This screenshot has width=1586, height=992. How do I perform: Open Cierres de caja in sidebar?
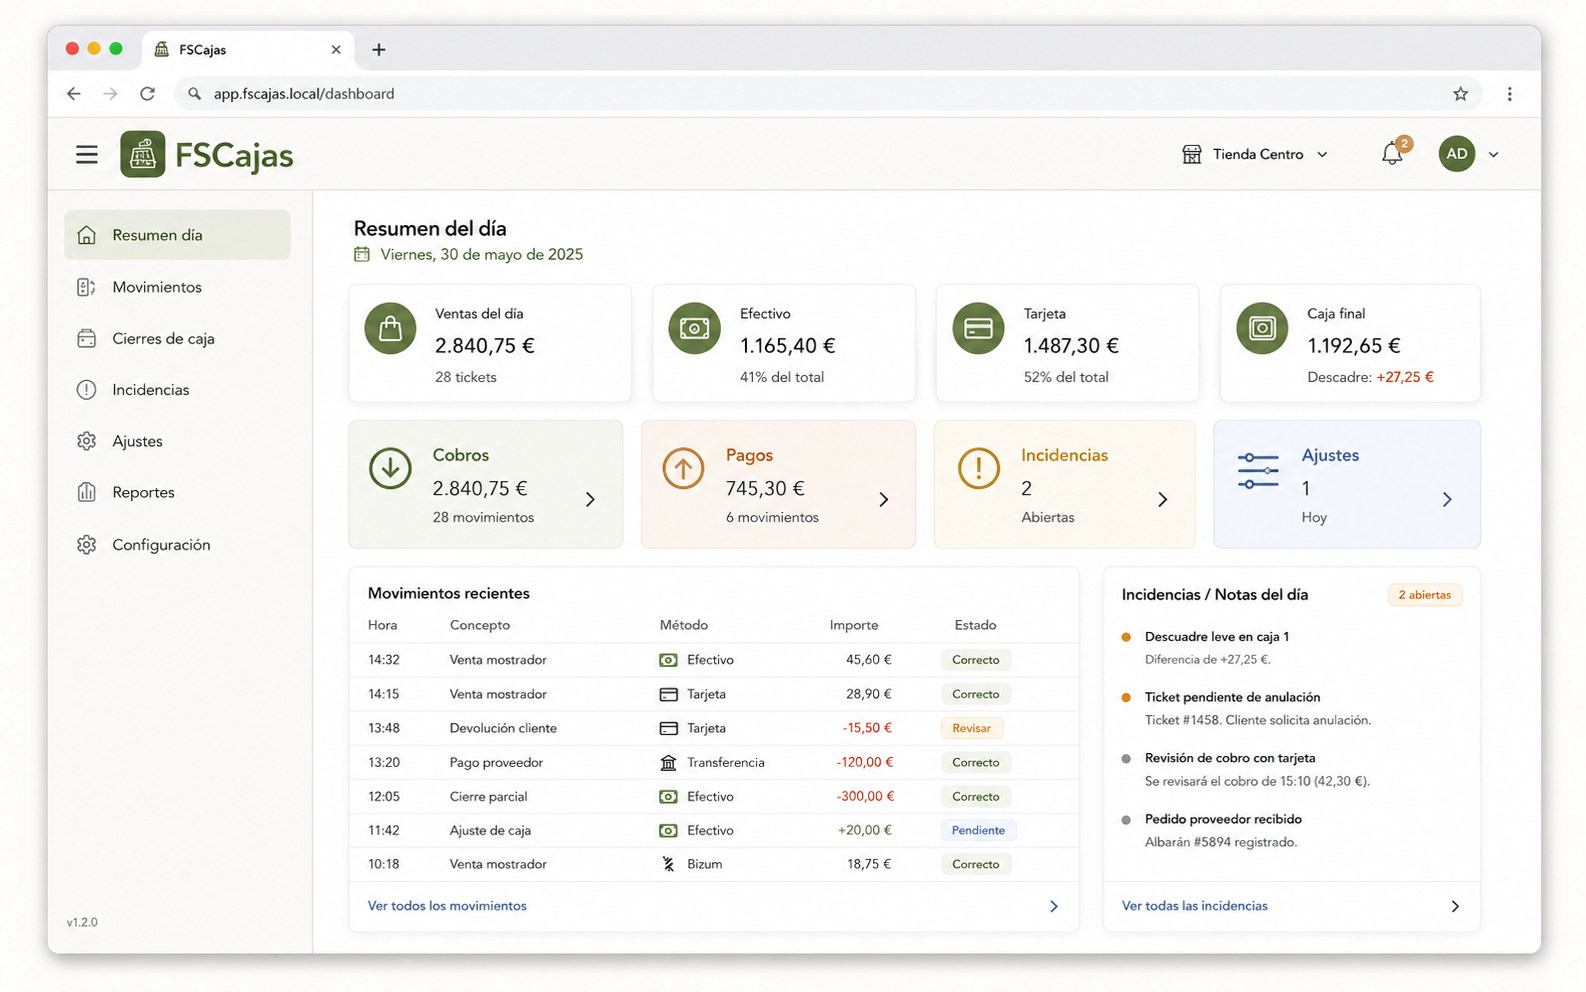tap(177, 338)
